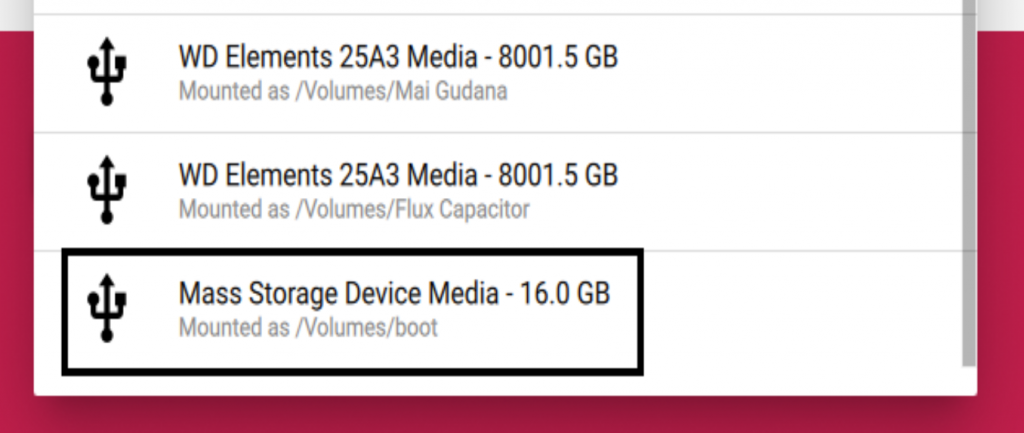Click the red background below the dialog

512,415
